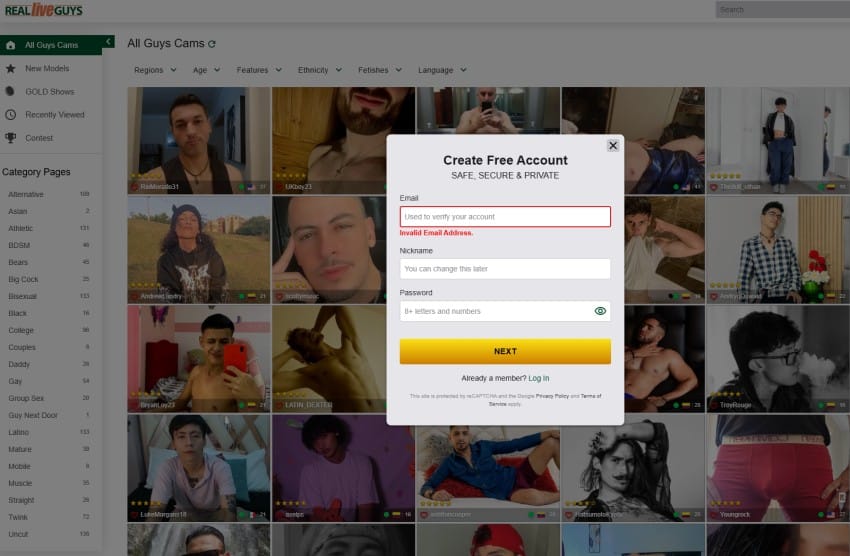Viewport: 850px width, 556px height.
Task: Select the Mature category
Action: (20, 449)
